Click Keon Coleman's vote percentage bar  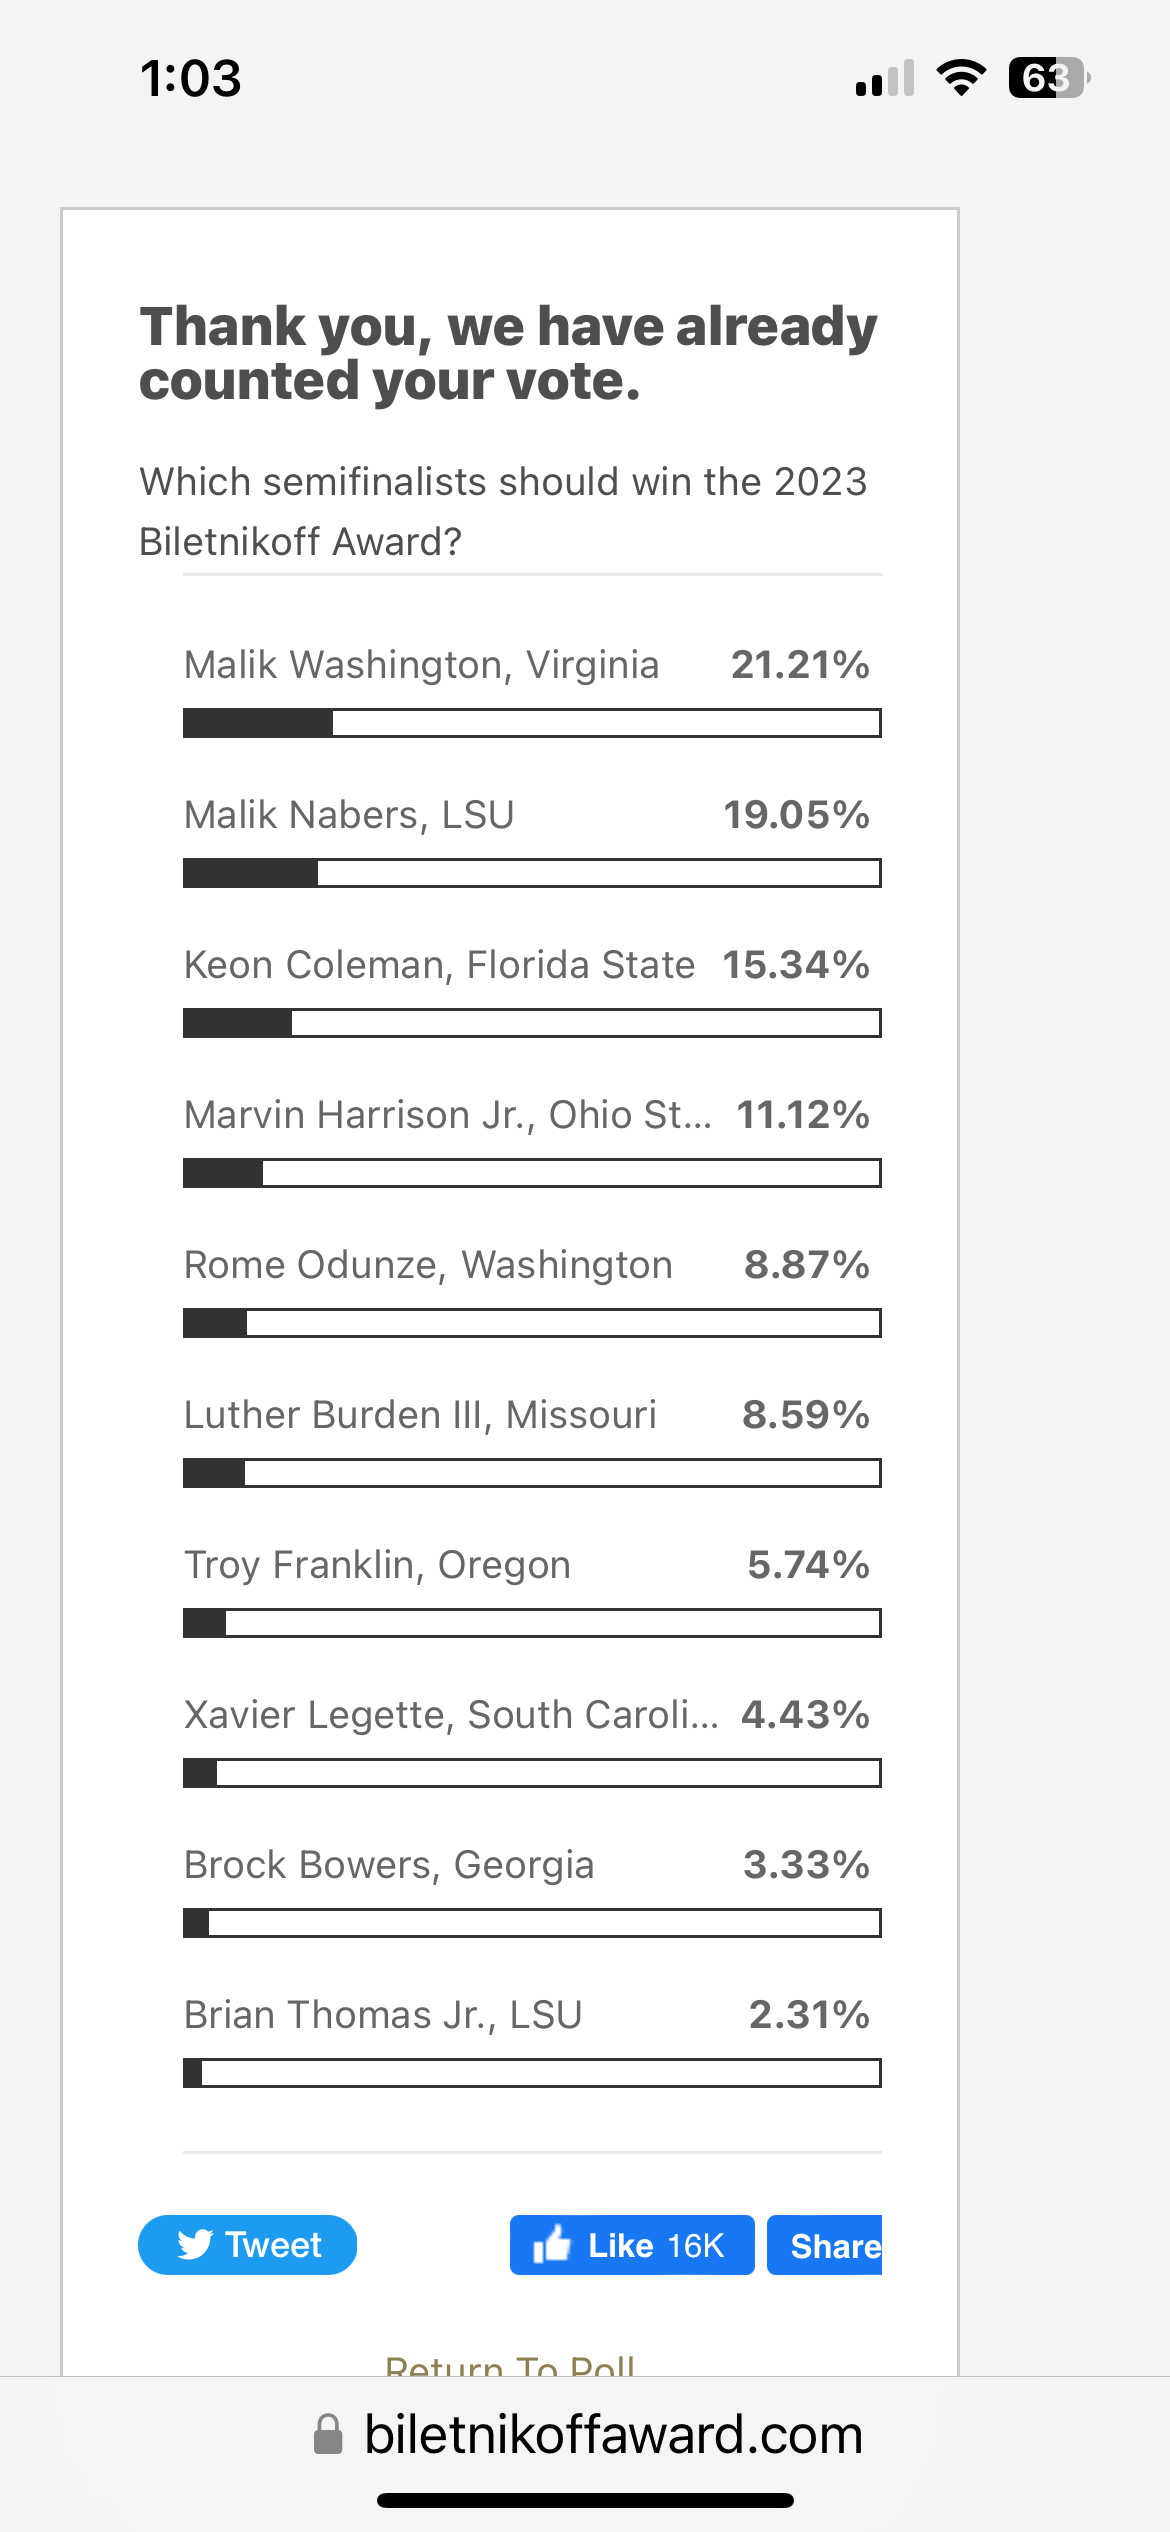click(531, 1023)
